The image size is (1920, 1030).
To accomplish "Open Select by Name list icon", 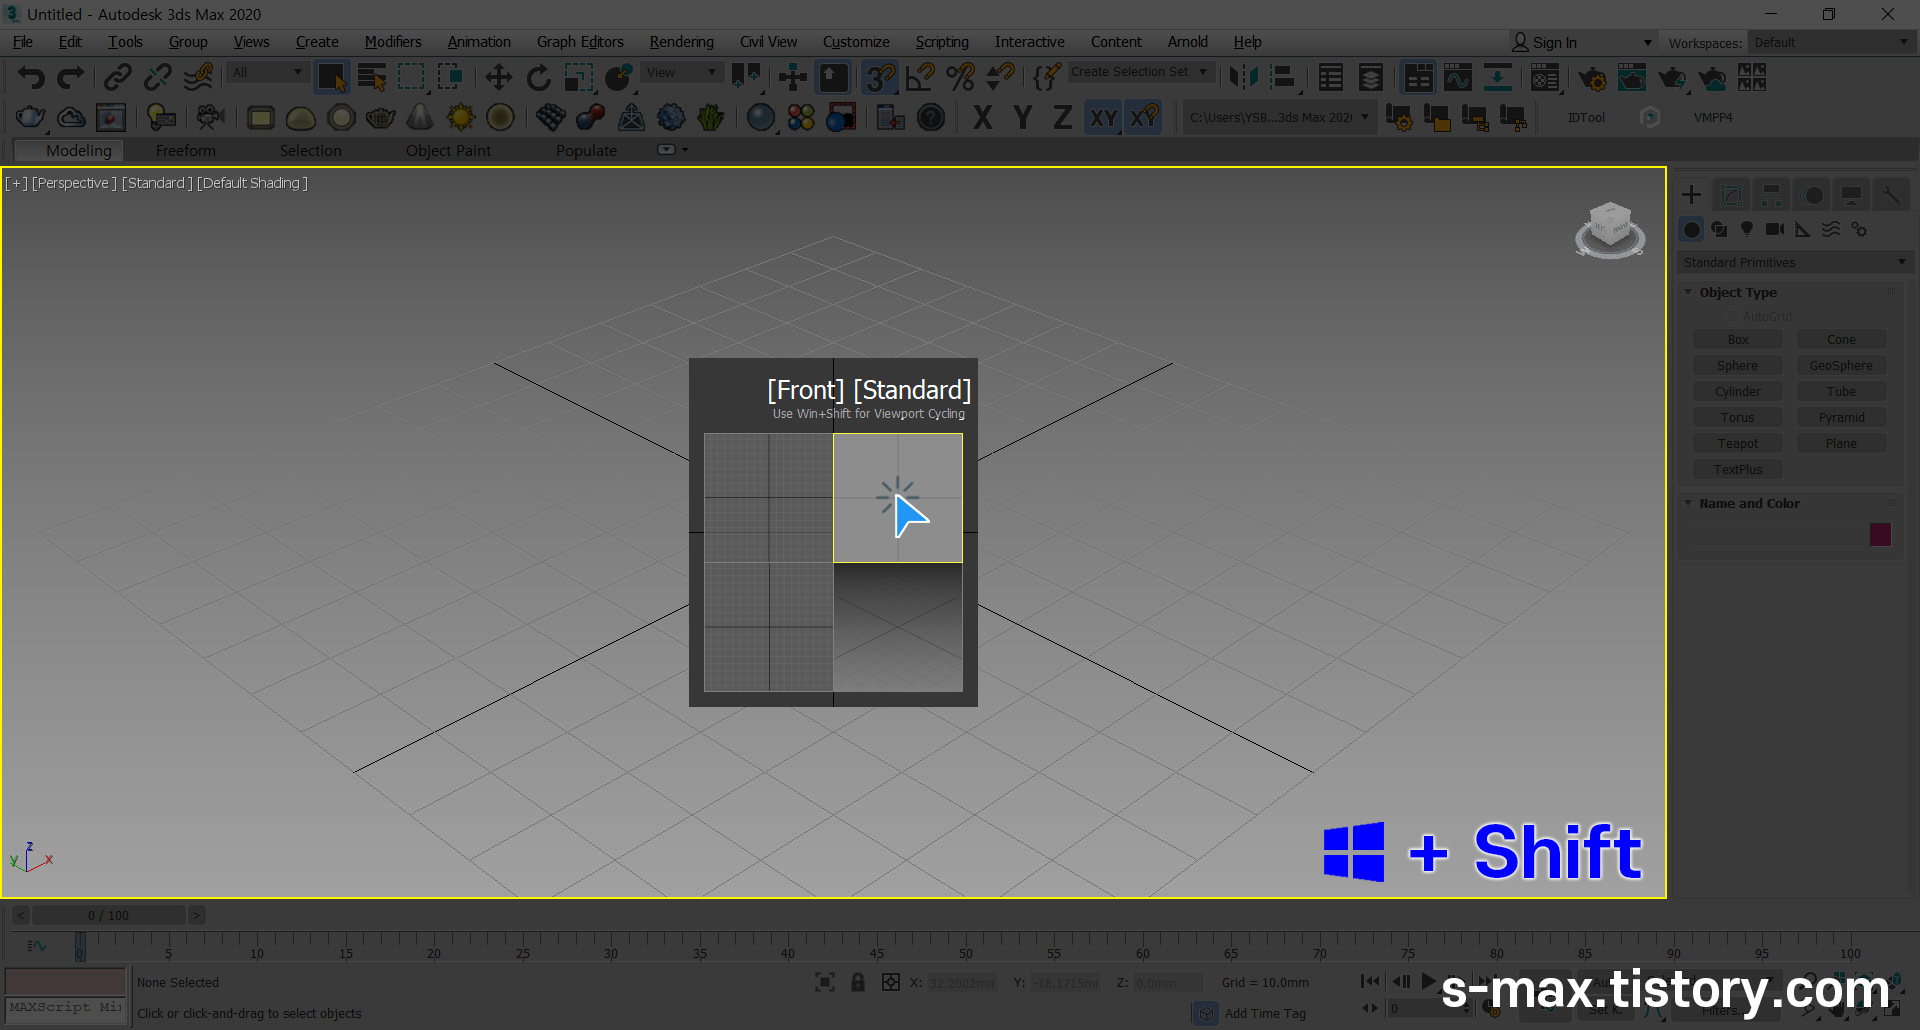I will [372, 77].
